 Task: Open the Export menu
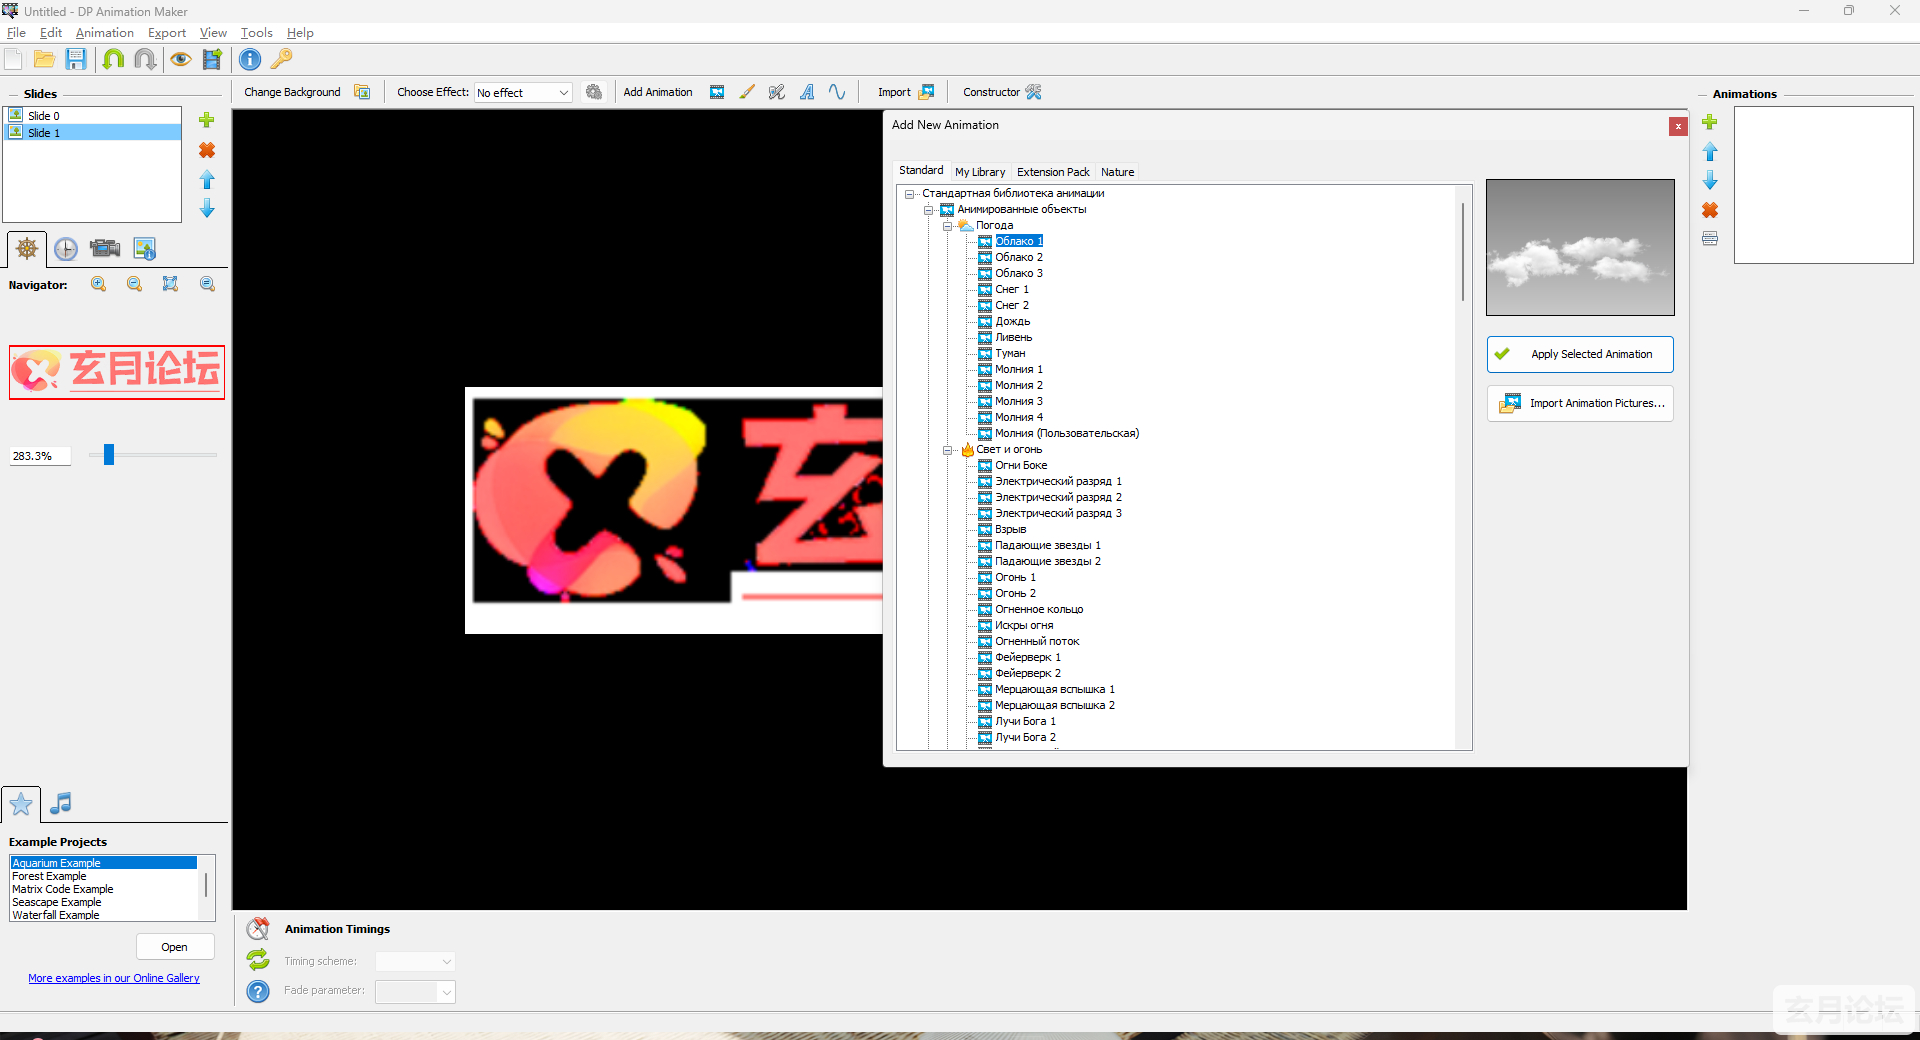[x=167, y=33]
